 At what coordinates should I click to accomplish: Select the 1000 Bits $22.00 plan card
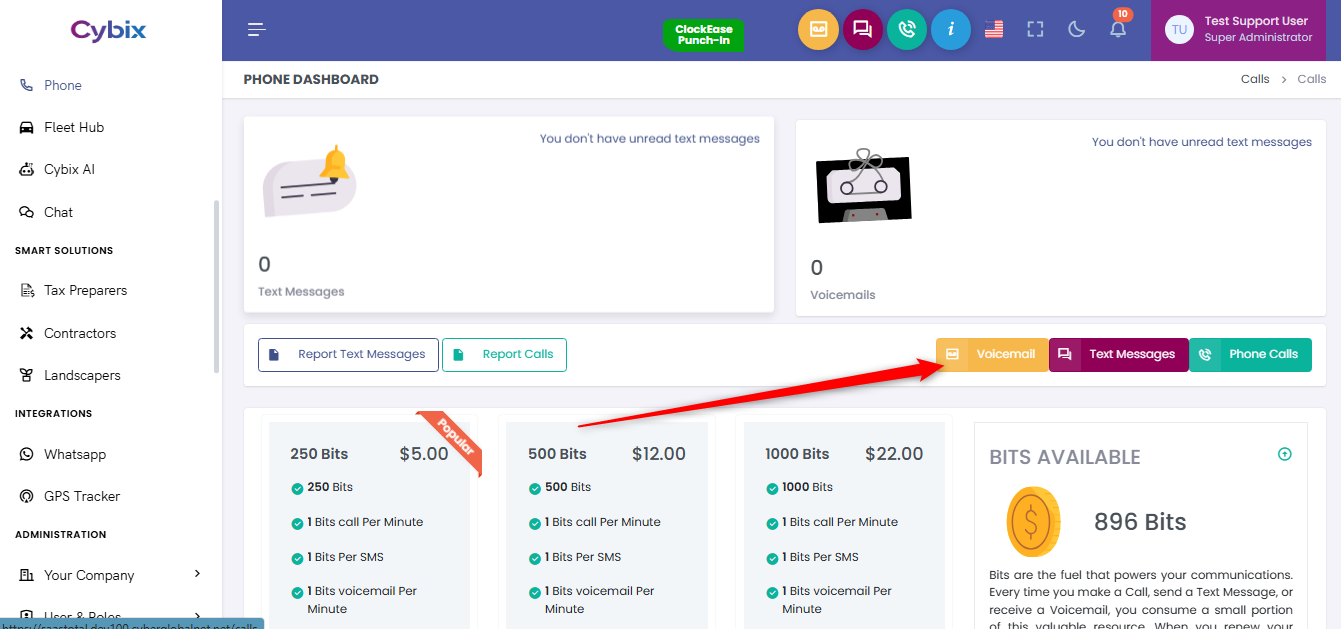coord(844,525)
